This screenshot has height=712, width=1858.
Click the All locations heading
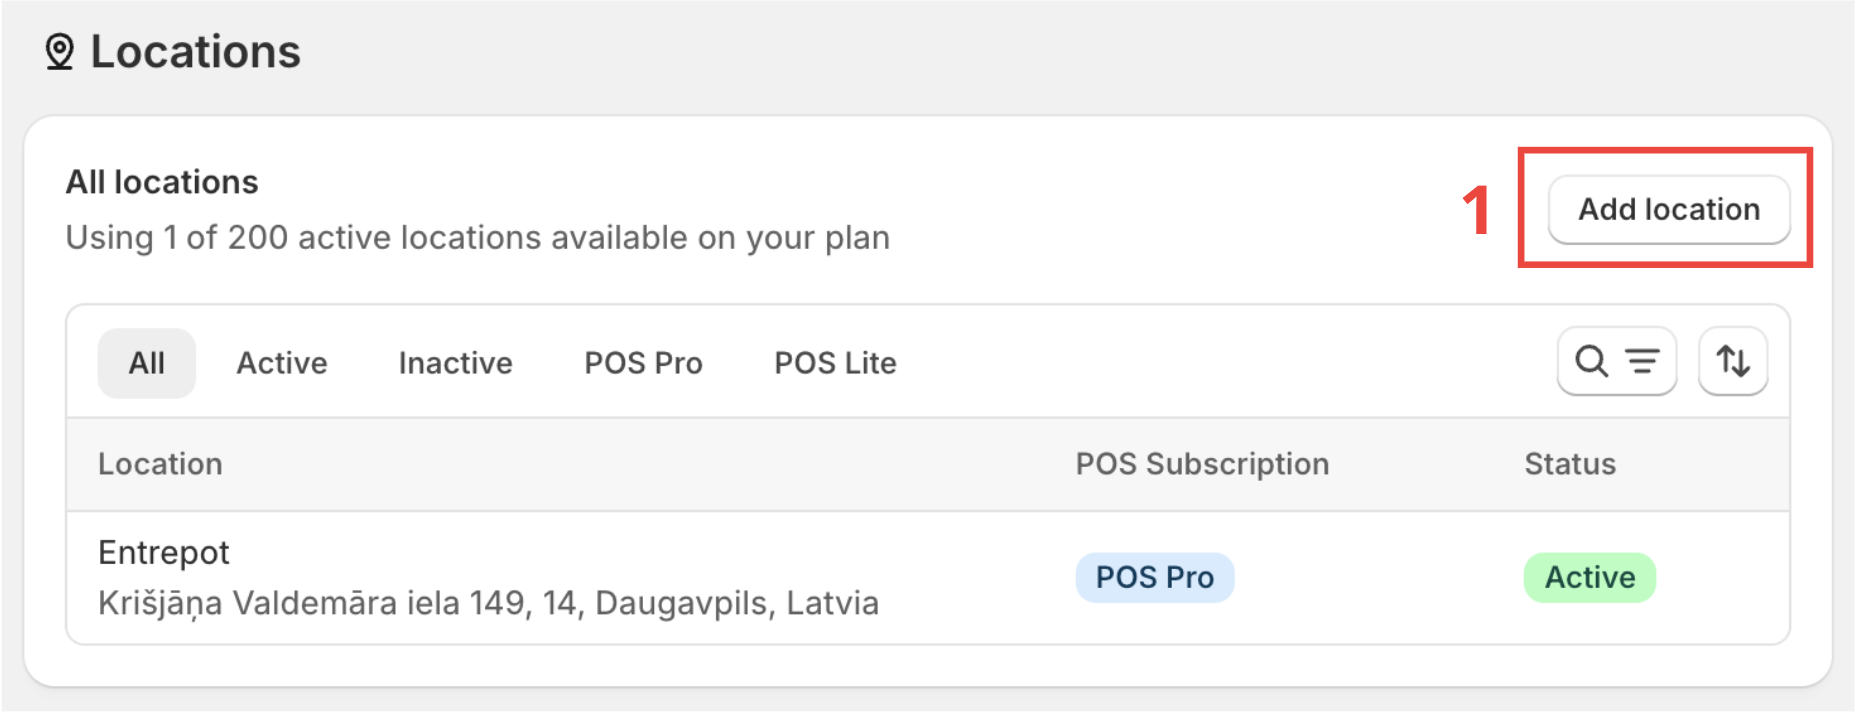pos(162,181)
